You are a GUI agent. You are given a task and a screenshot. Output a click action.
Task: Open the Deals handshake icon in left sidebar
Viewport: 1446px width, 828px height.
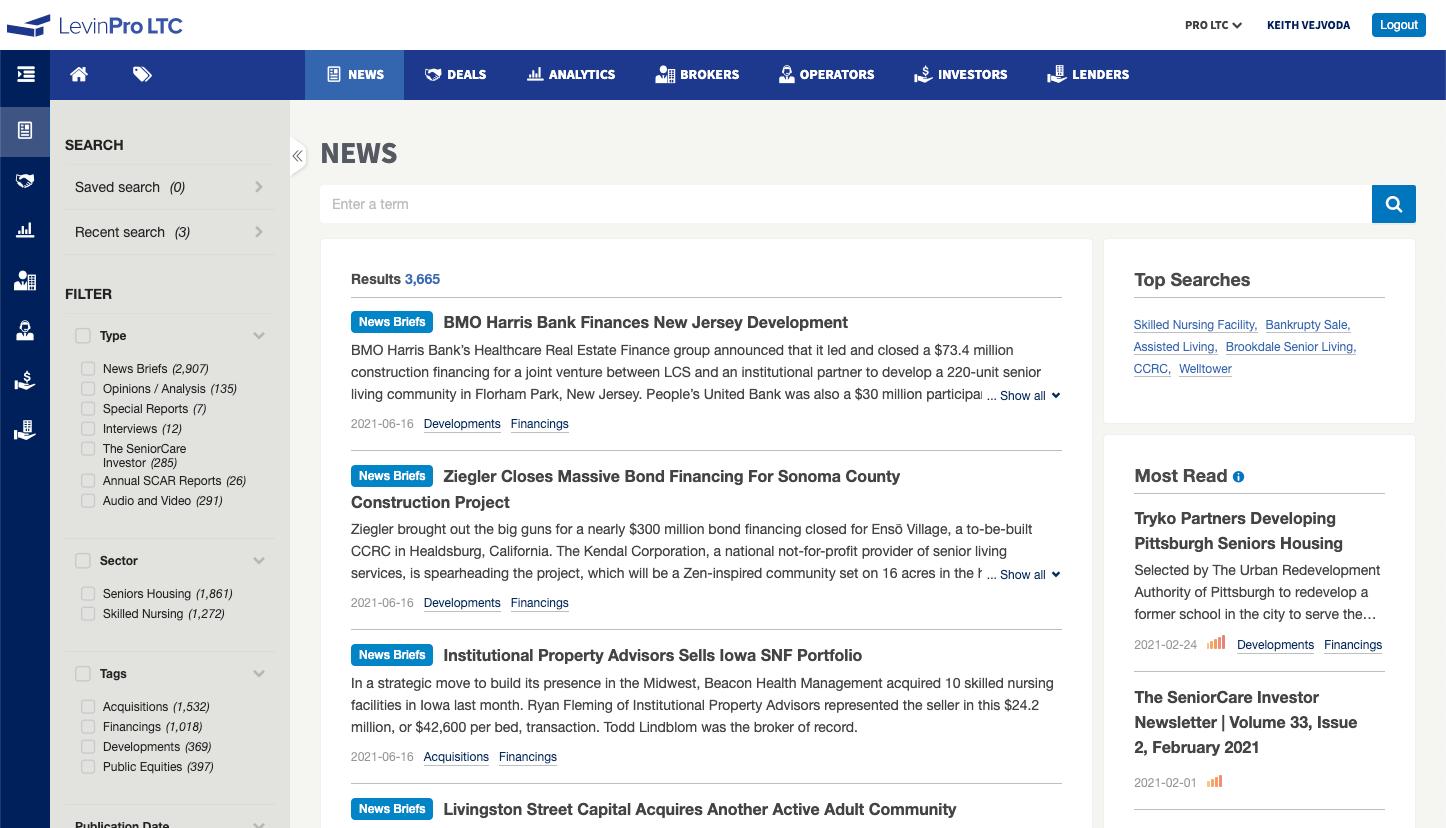(25, 181)
